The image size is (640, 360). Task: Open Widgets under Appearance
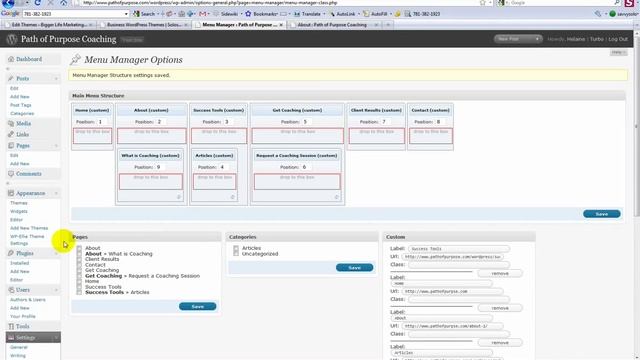(x=19, y=211)
